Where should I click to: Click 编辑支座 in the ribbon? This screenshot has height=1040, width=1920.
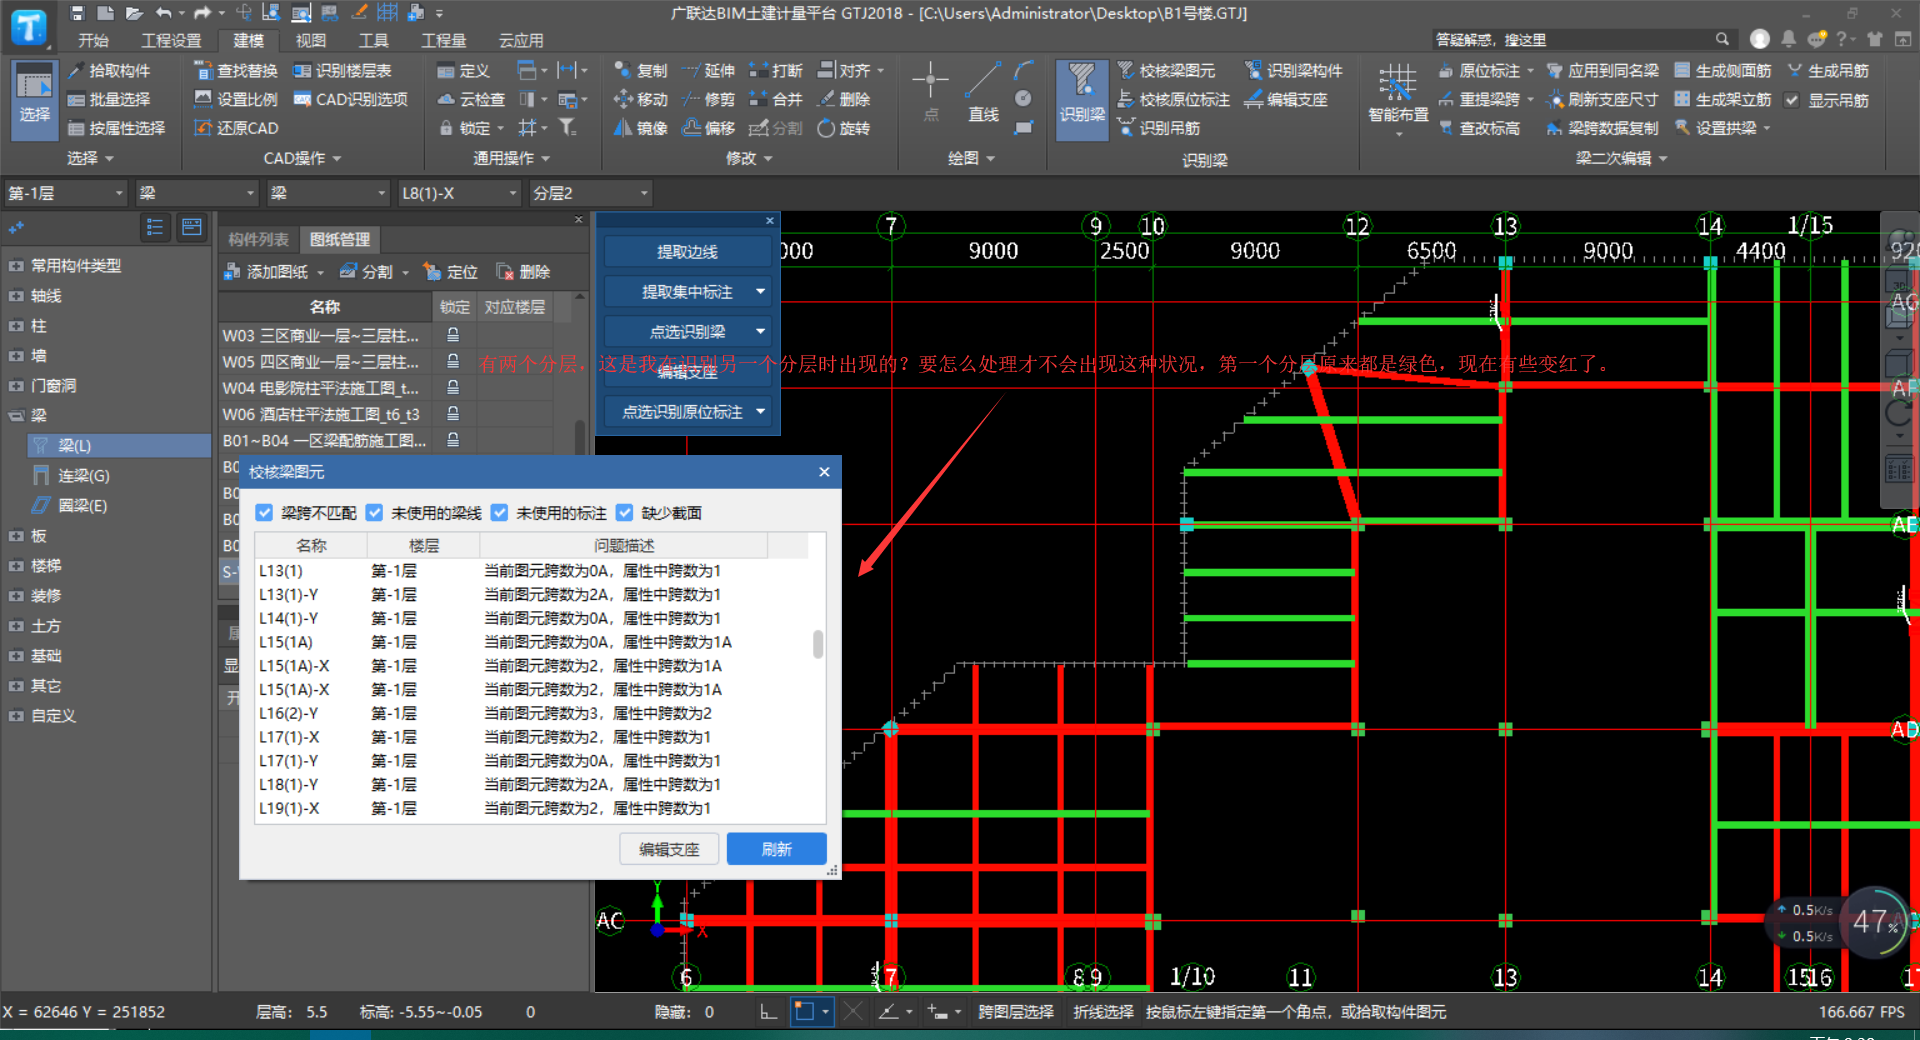[x=1286, y=99]
